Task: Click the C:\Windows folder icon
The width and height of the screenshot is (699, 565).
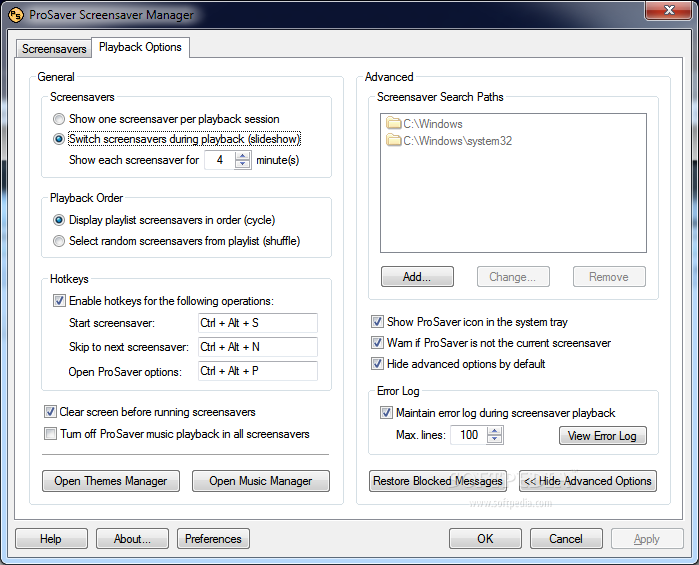Action: (394, 123)
